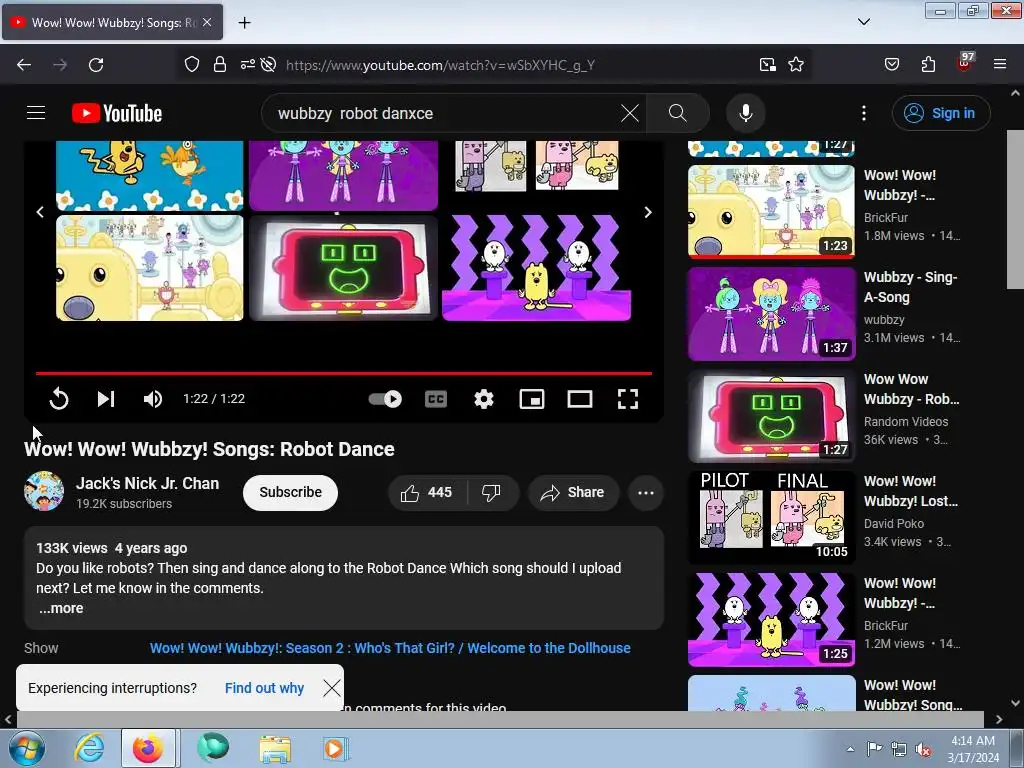Subscribe to Jack's Nick Jr. Chan
Screen dimensions: 1024x768
290,492
